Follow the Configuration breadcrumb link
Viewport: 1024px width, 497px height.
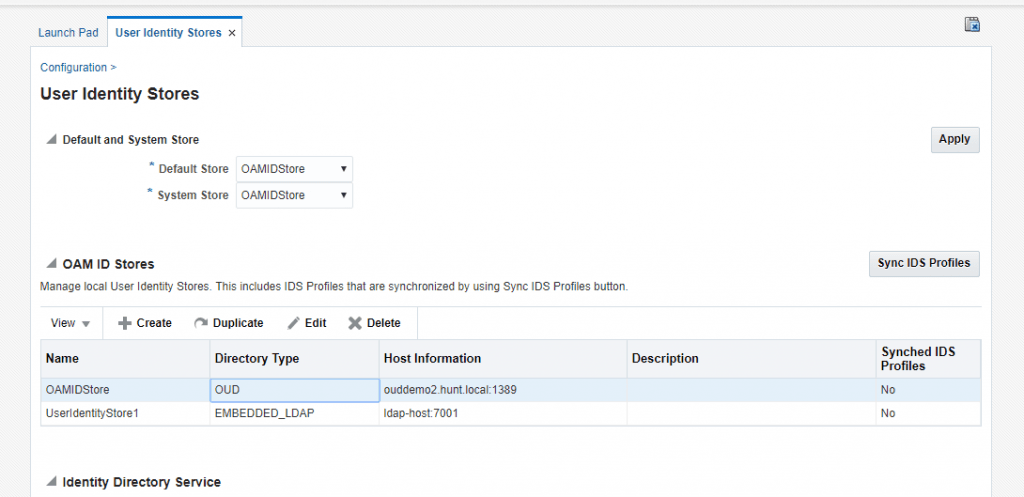73,67
